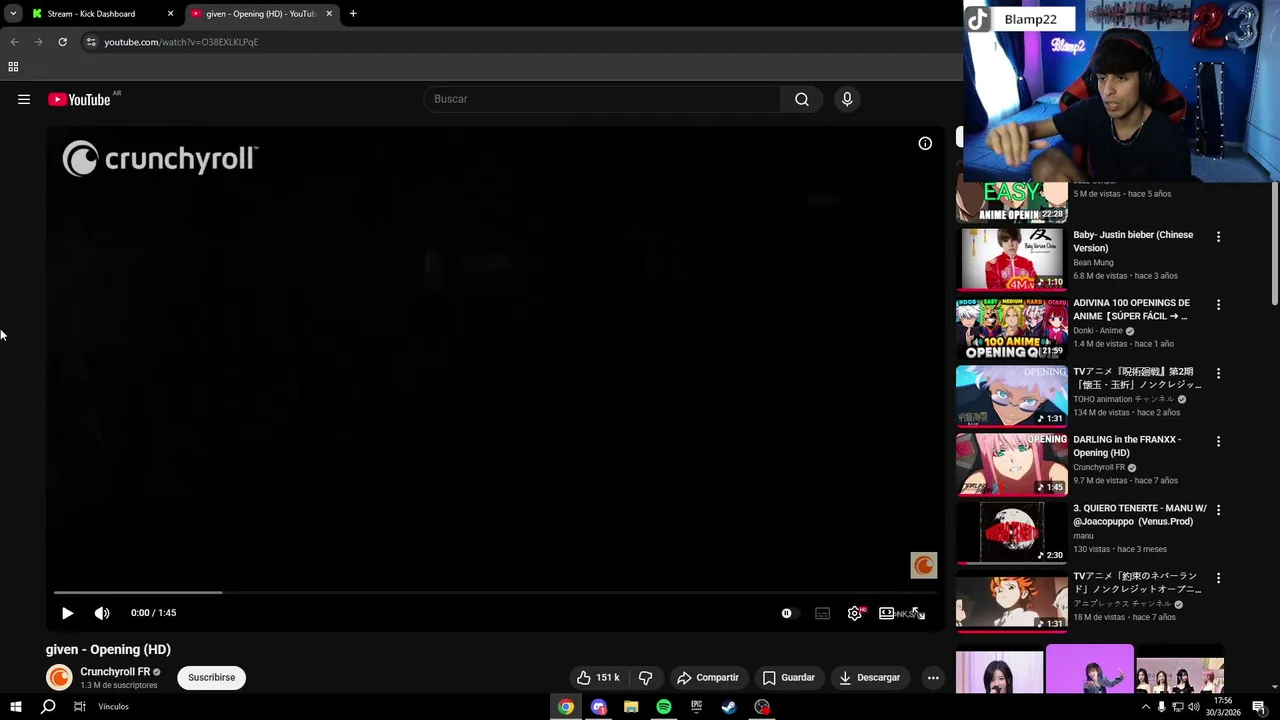
Task: Open Epic Games Launcher in taskbar
Action: coord(696,707)
